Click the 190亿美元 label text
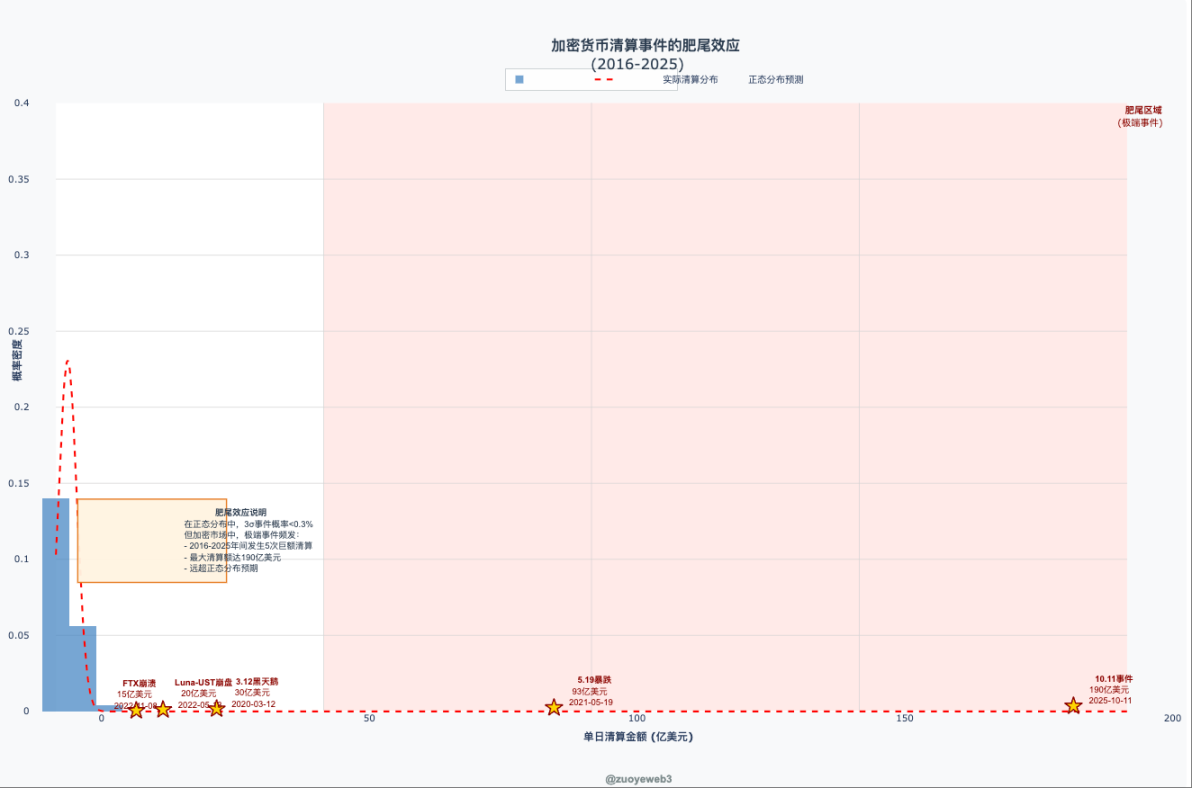 [x=1109, y=689]
